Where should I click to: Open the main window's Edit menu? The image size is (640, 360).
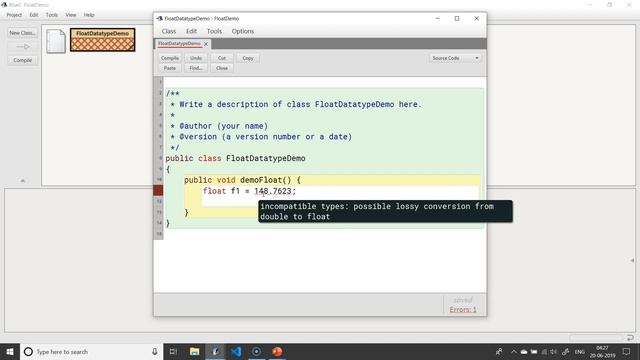(33, 15)
